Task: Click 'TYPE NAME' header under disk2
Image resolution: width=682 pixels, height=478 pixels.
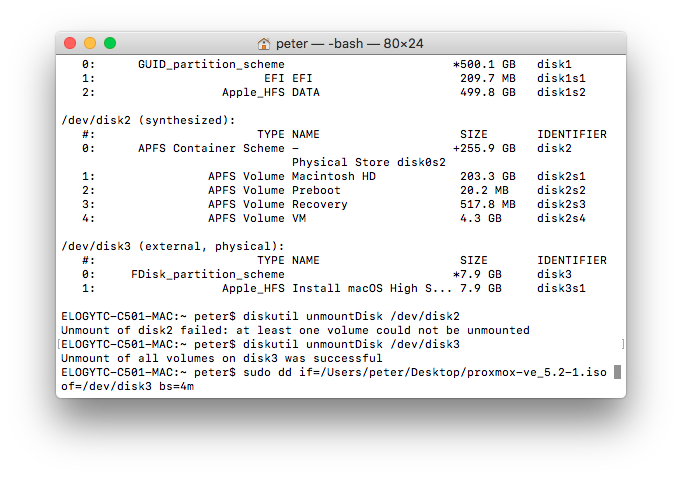Action: [x=288, y=134]
